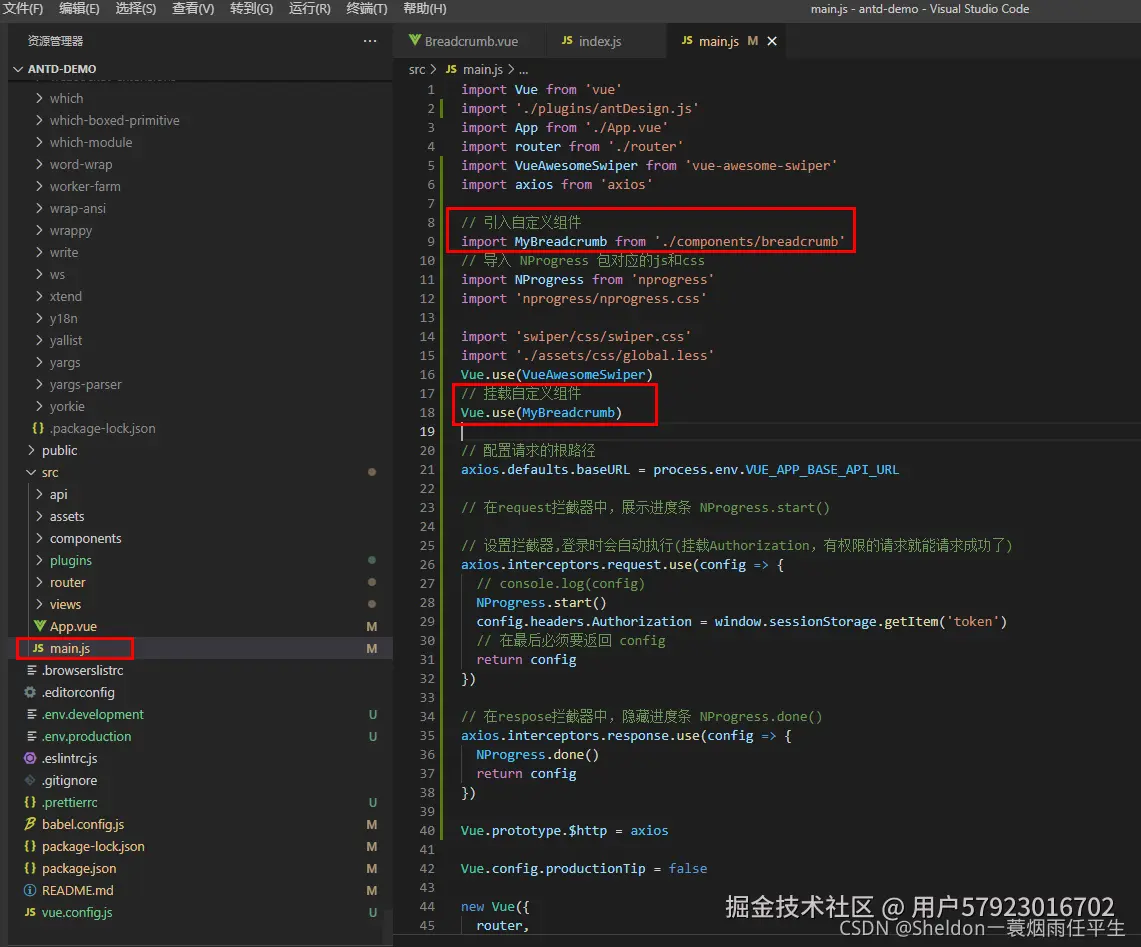The image size is (1141, 947).
Task: Open .package-lock.json braces icon file
Action: pos(38,428)
